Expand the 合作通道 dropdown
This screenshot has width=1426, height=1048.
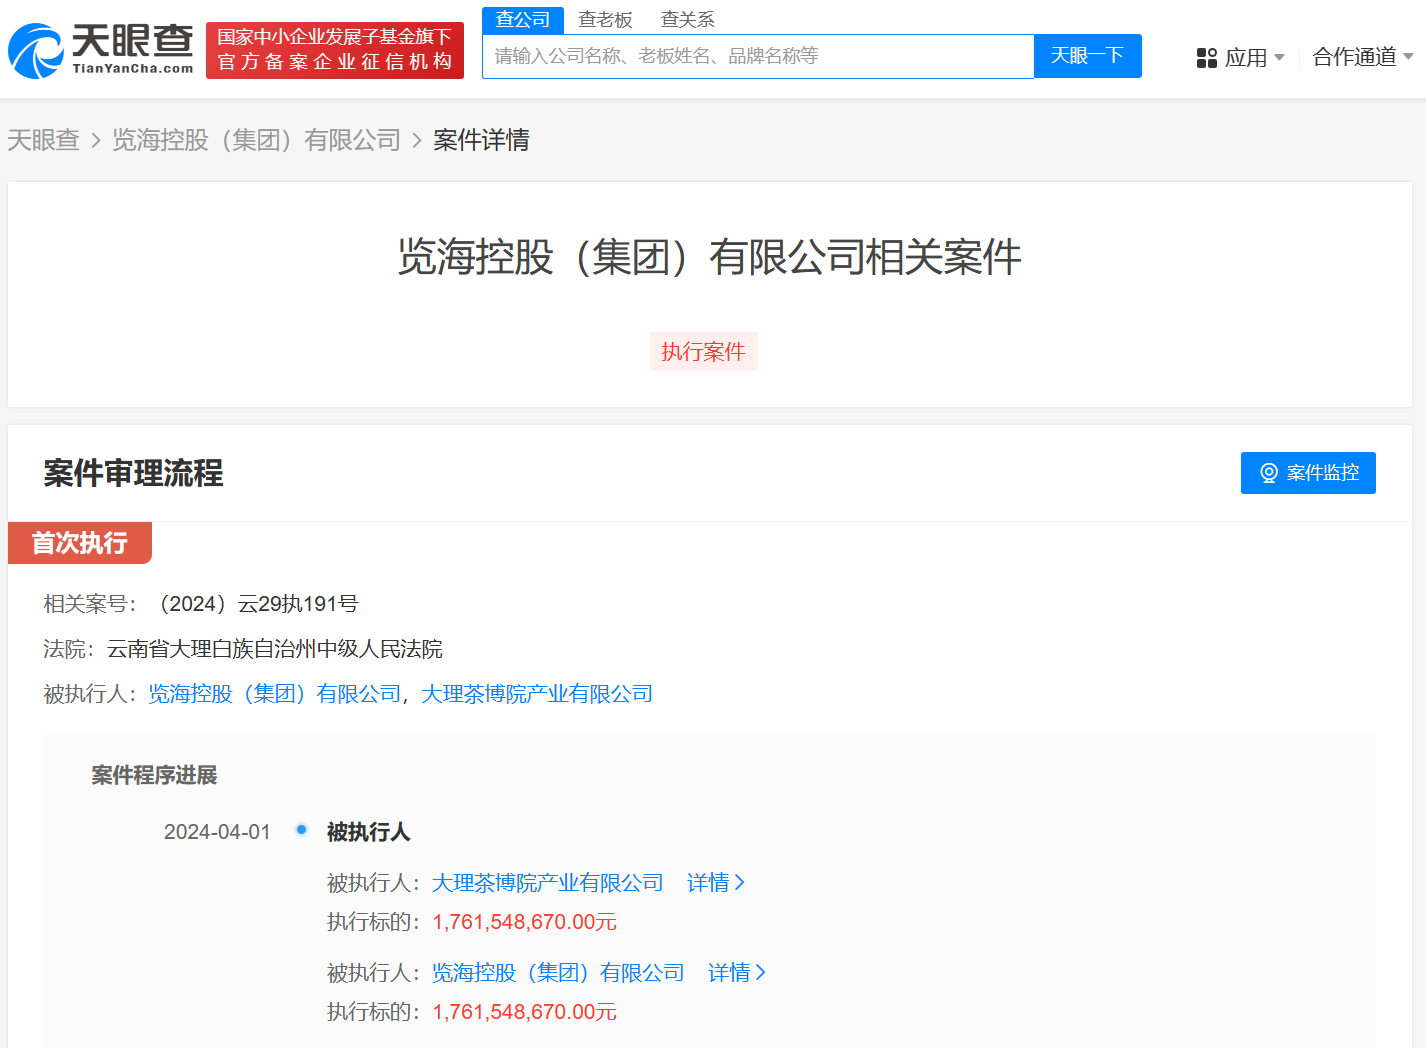(x=1362, y=57)
